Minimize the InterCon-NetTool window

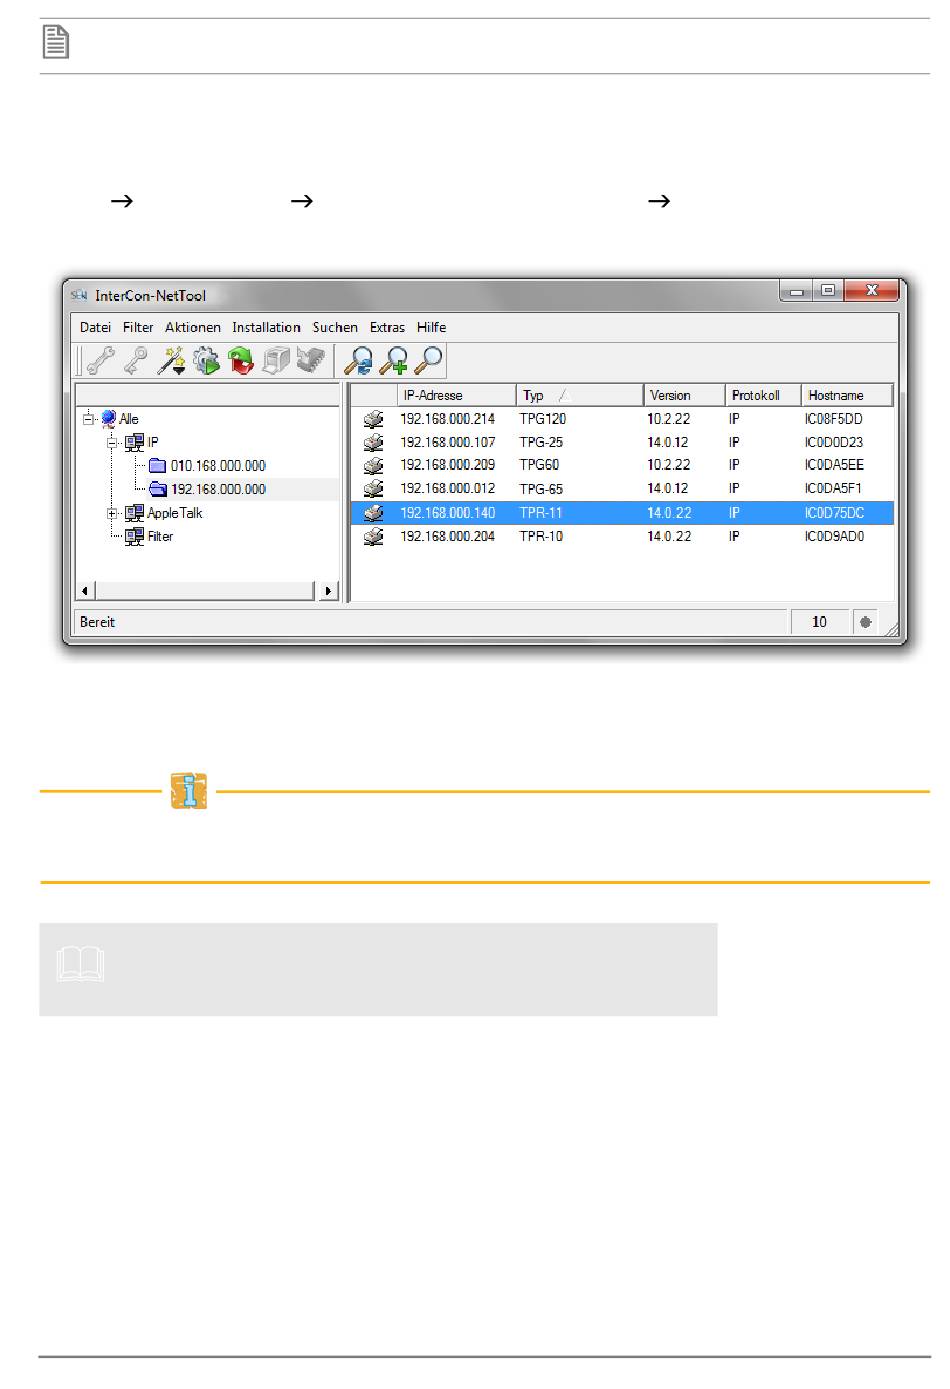[797, 291]
